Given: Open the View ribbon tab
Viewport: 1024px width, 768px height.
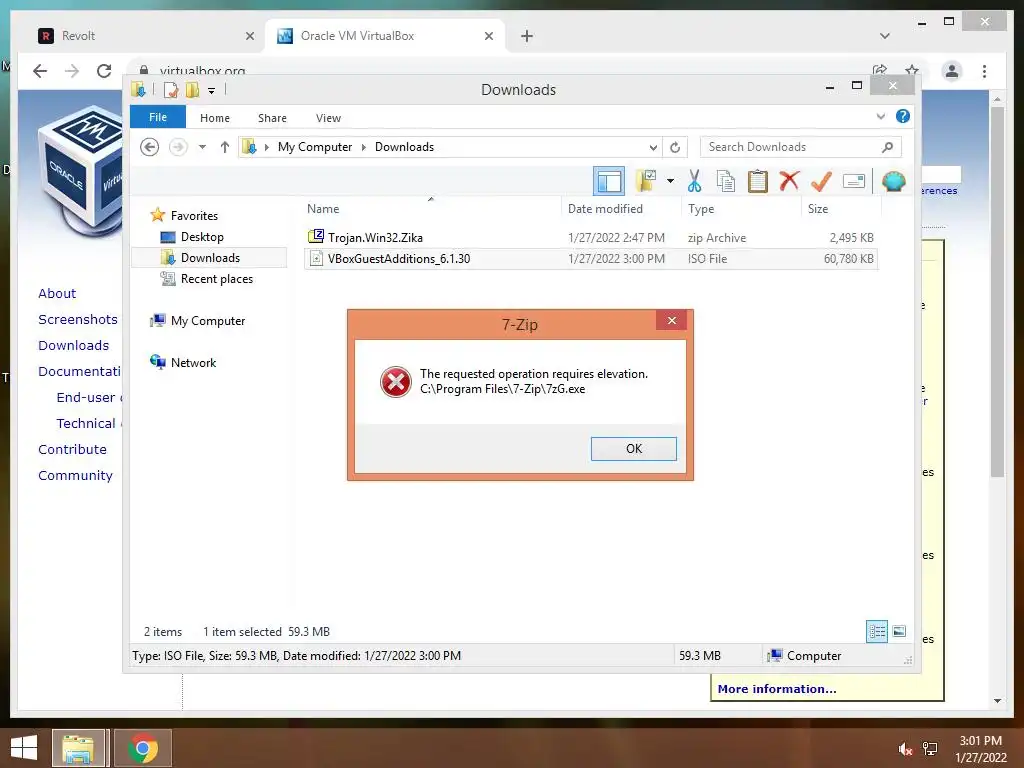Looking at the screenshot, I should tap(328, 118).
